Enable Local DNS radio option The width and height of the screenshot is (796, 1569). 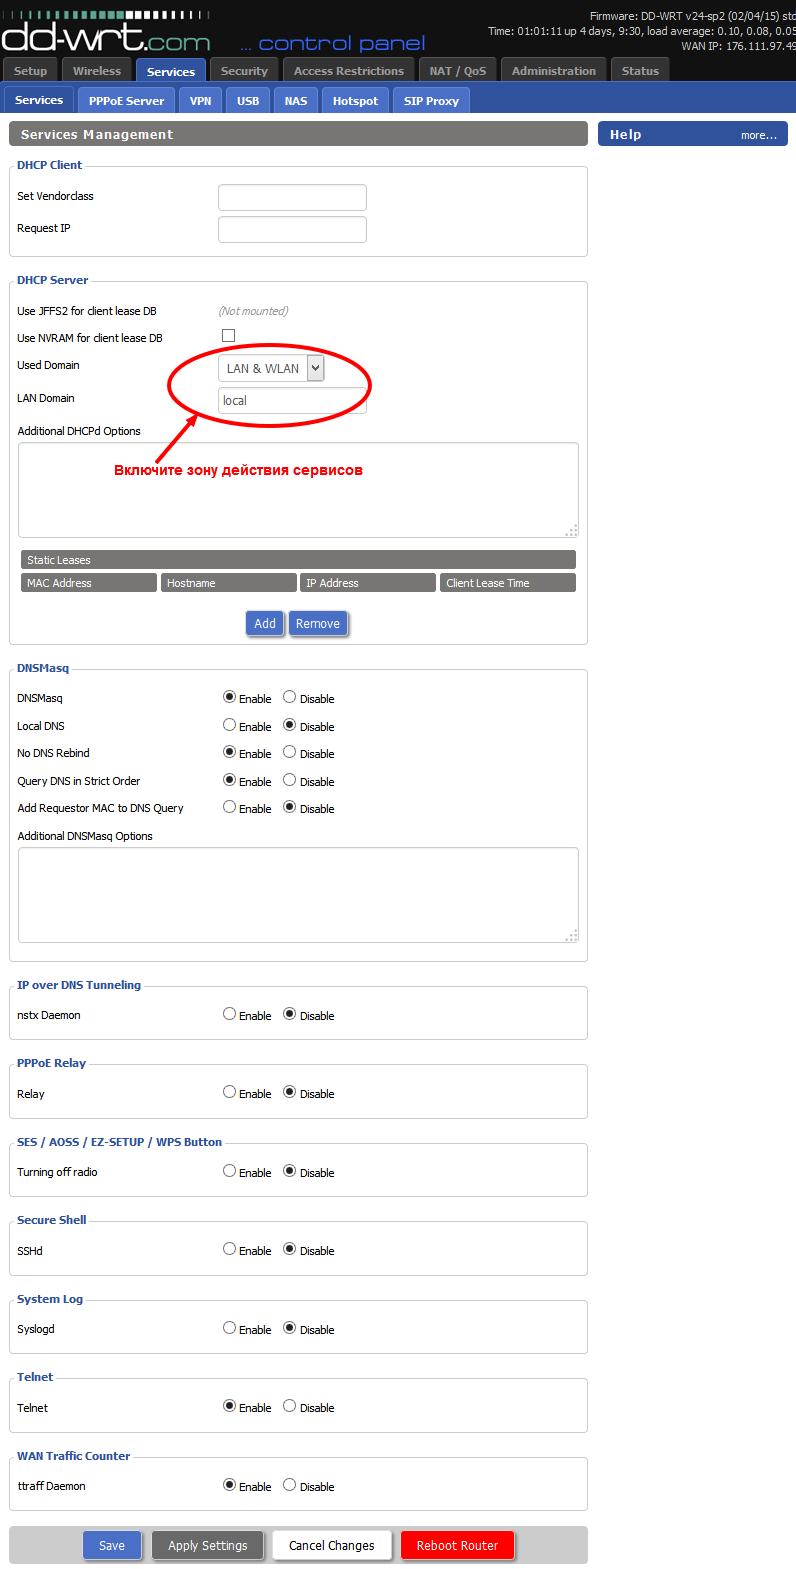[229, 725]
